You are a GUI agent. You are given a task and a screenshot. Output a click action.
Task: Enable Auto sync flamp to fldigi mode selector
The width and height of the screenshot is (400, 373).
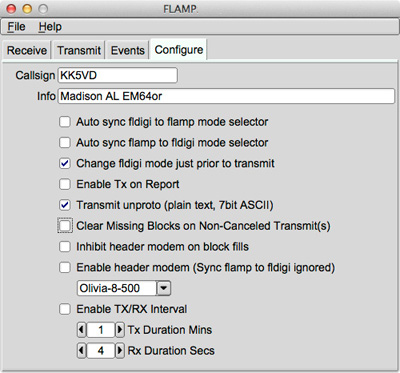pos(65,142)
